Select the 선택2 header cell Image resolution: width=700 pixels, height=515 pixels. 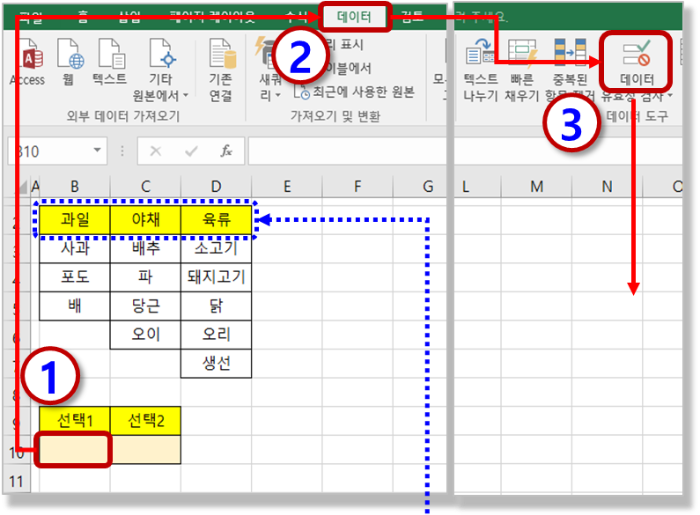coord(146,421)
